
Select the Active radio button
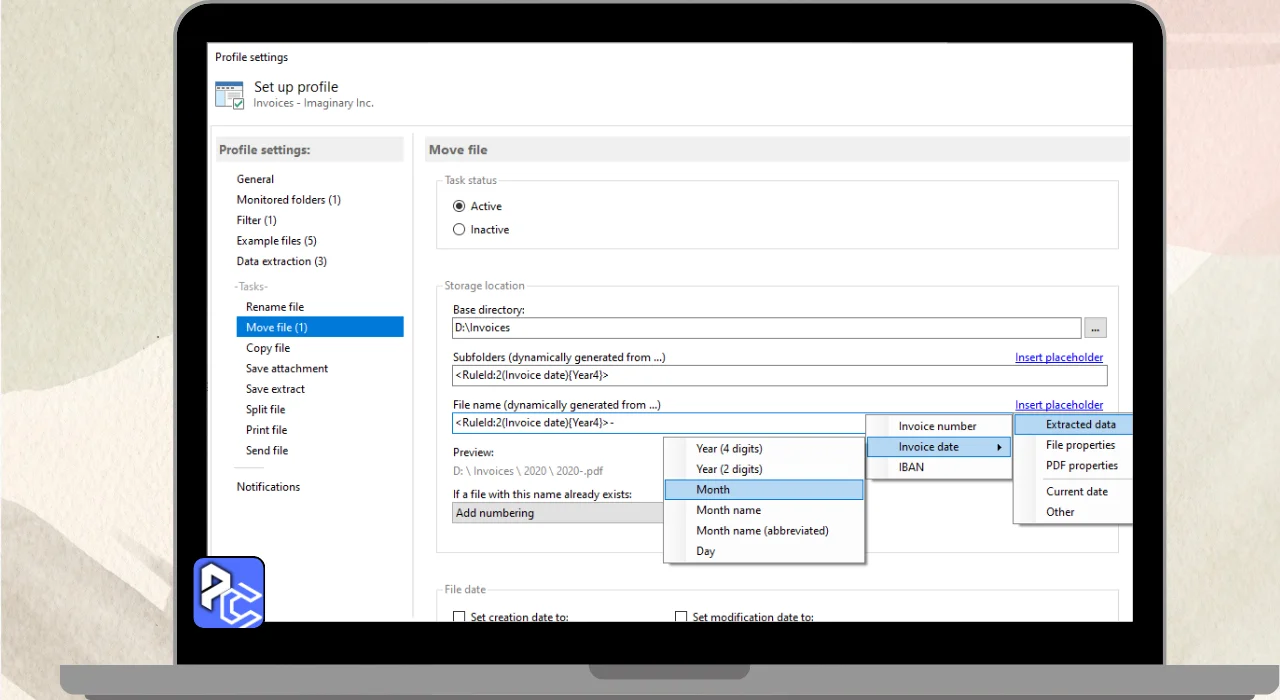click(x=459, y=206)
